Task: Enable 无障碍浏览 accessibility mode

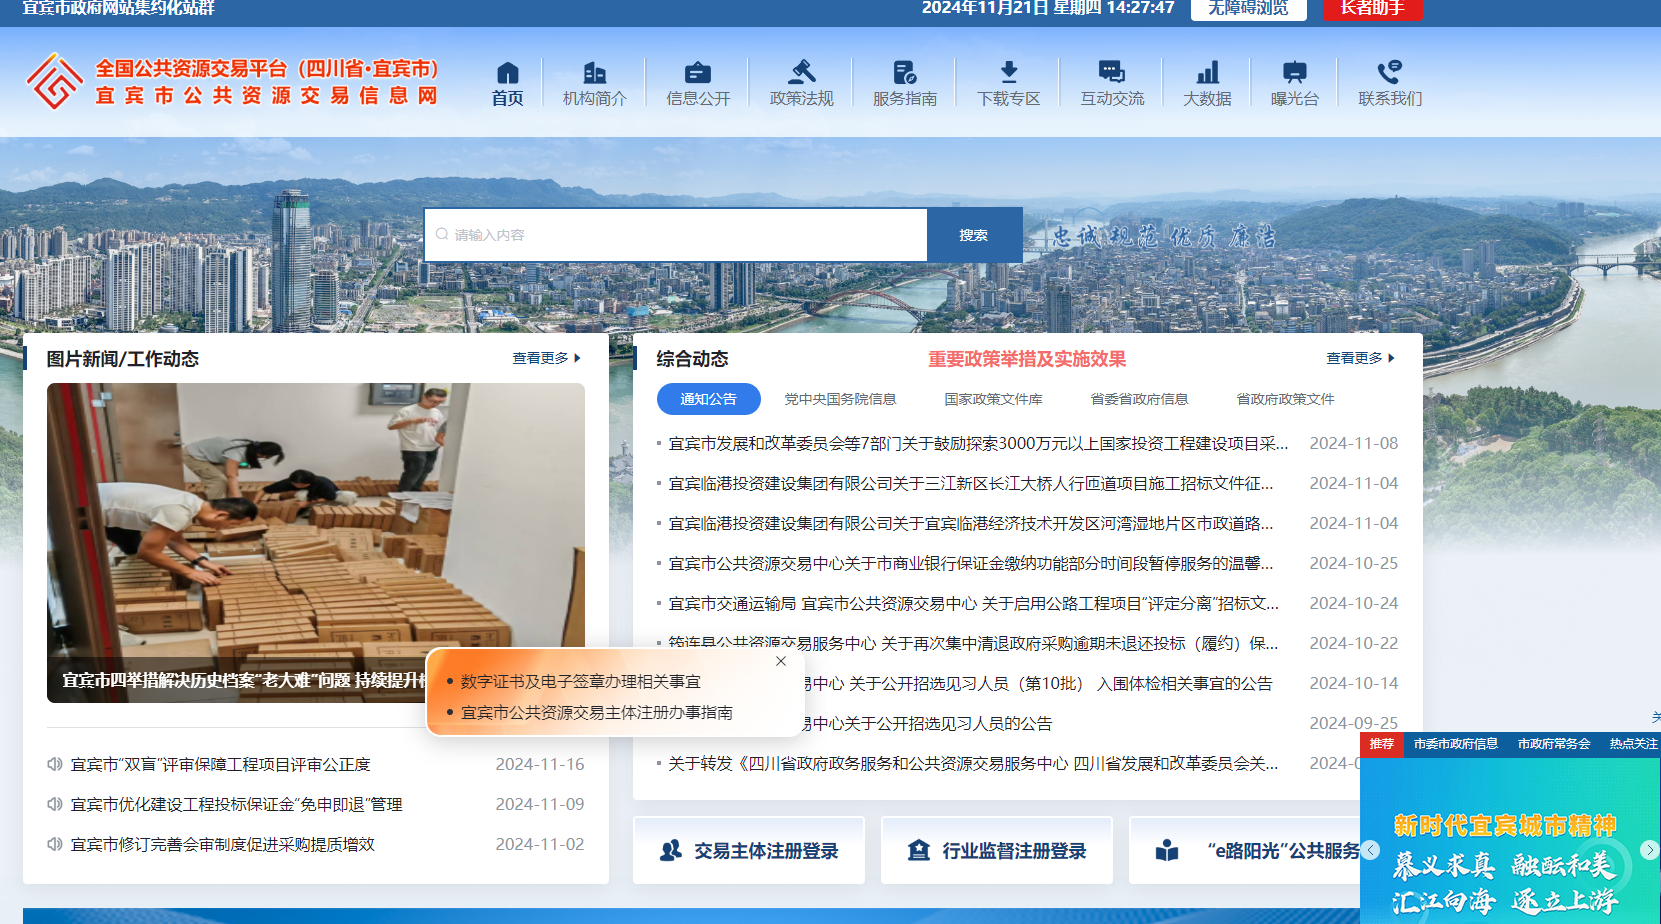Action: pos(1248,11)
